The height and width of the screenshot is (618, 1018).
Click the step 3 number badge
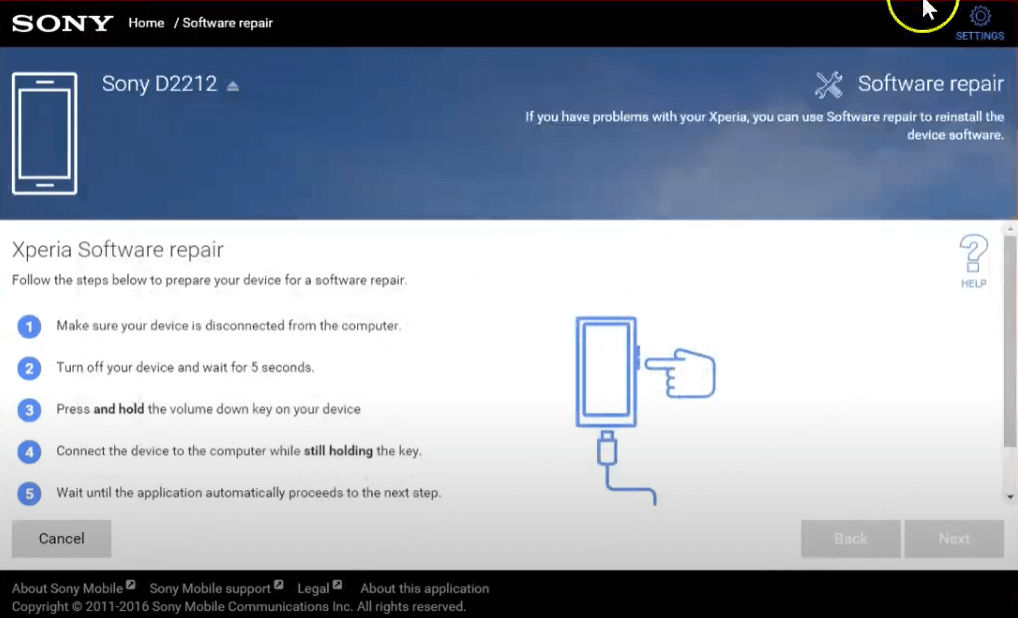click(30, 410)
